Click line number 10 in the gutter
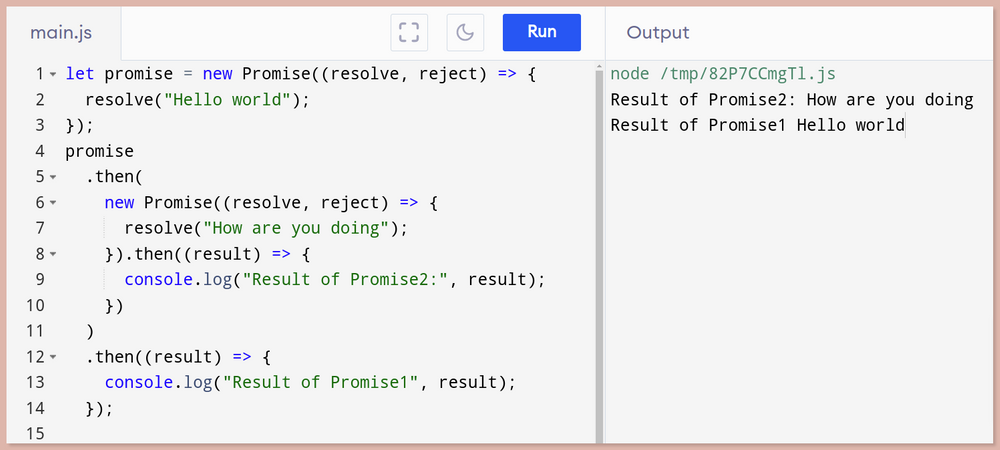This screenshot has width=1000, height=450. 36,305
